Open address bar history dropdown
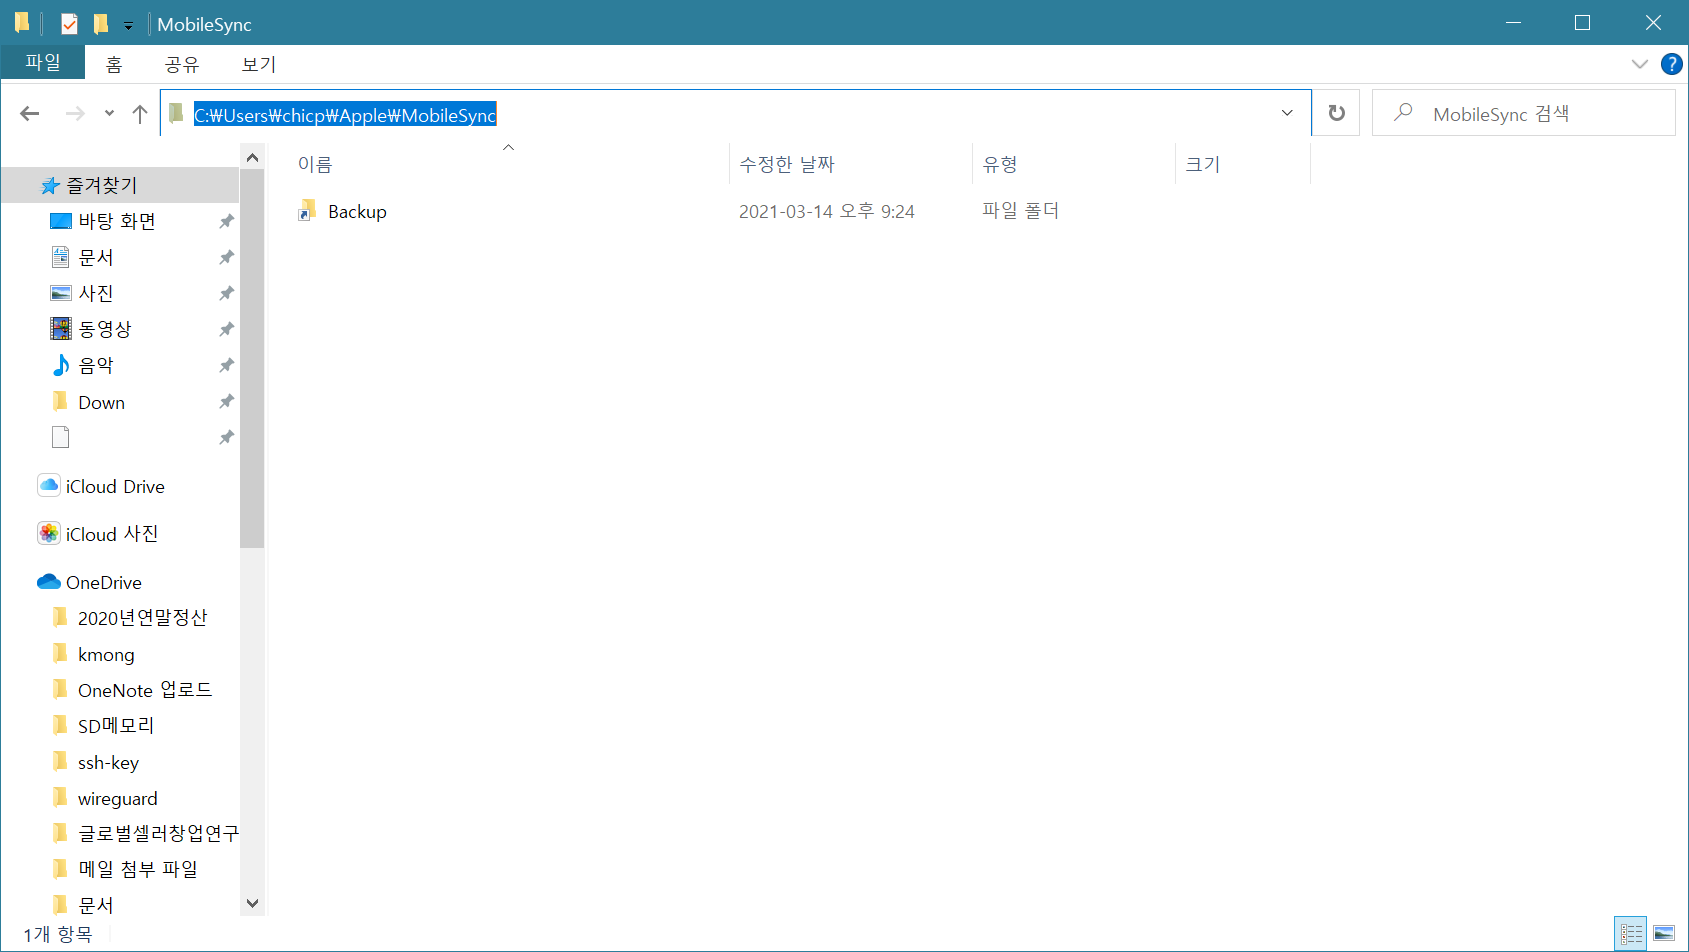1689x952 pixels. tap(1287, 113)
